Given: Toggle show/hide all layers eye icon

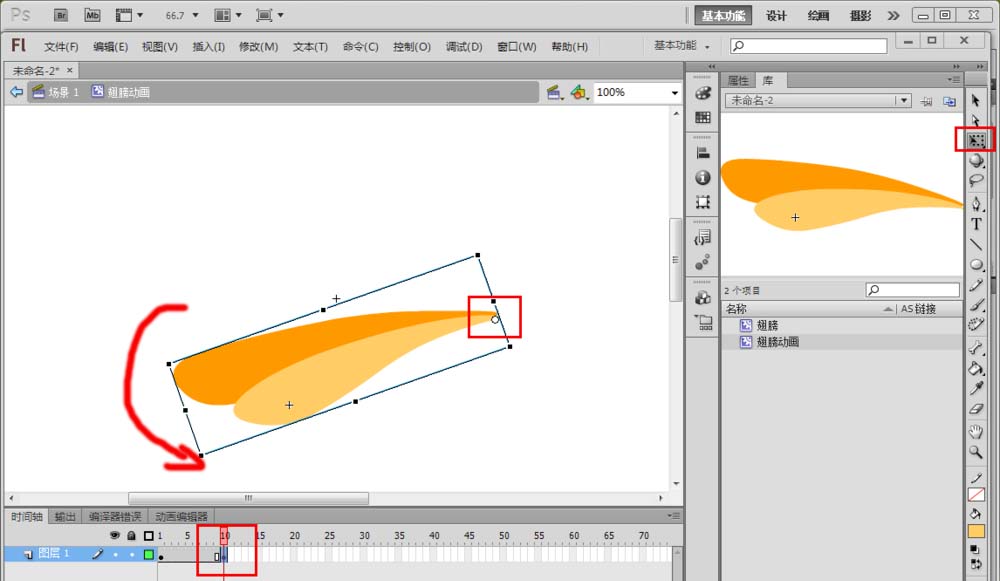Looking at the screenshot, I should point(115,535).
